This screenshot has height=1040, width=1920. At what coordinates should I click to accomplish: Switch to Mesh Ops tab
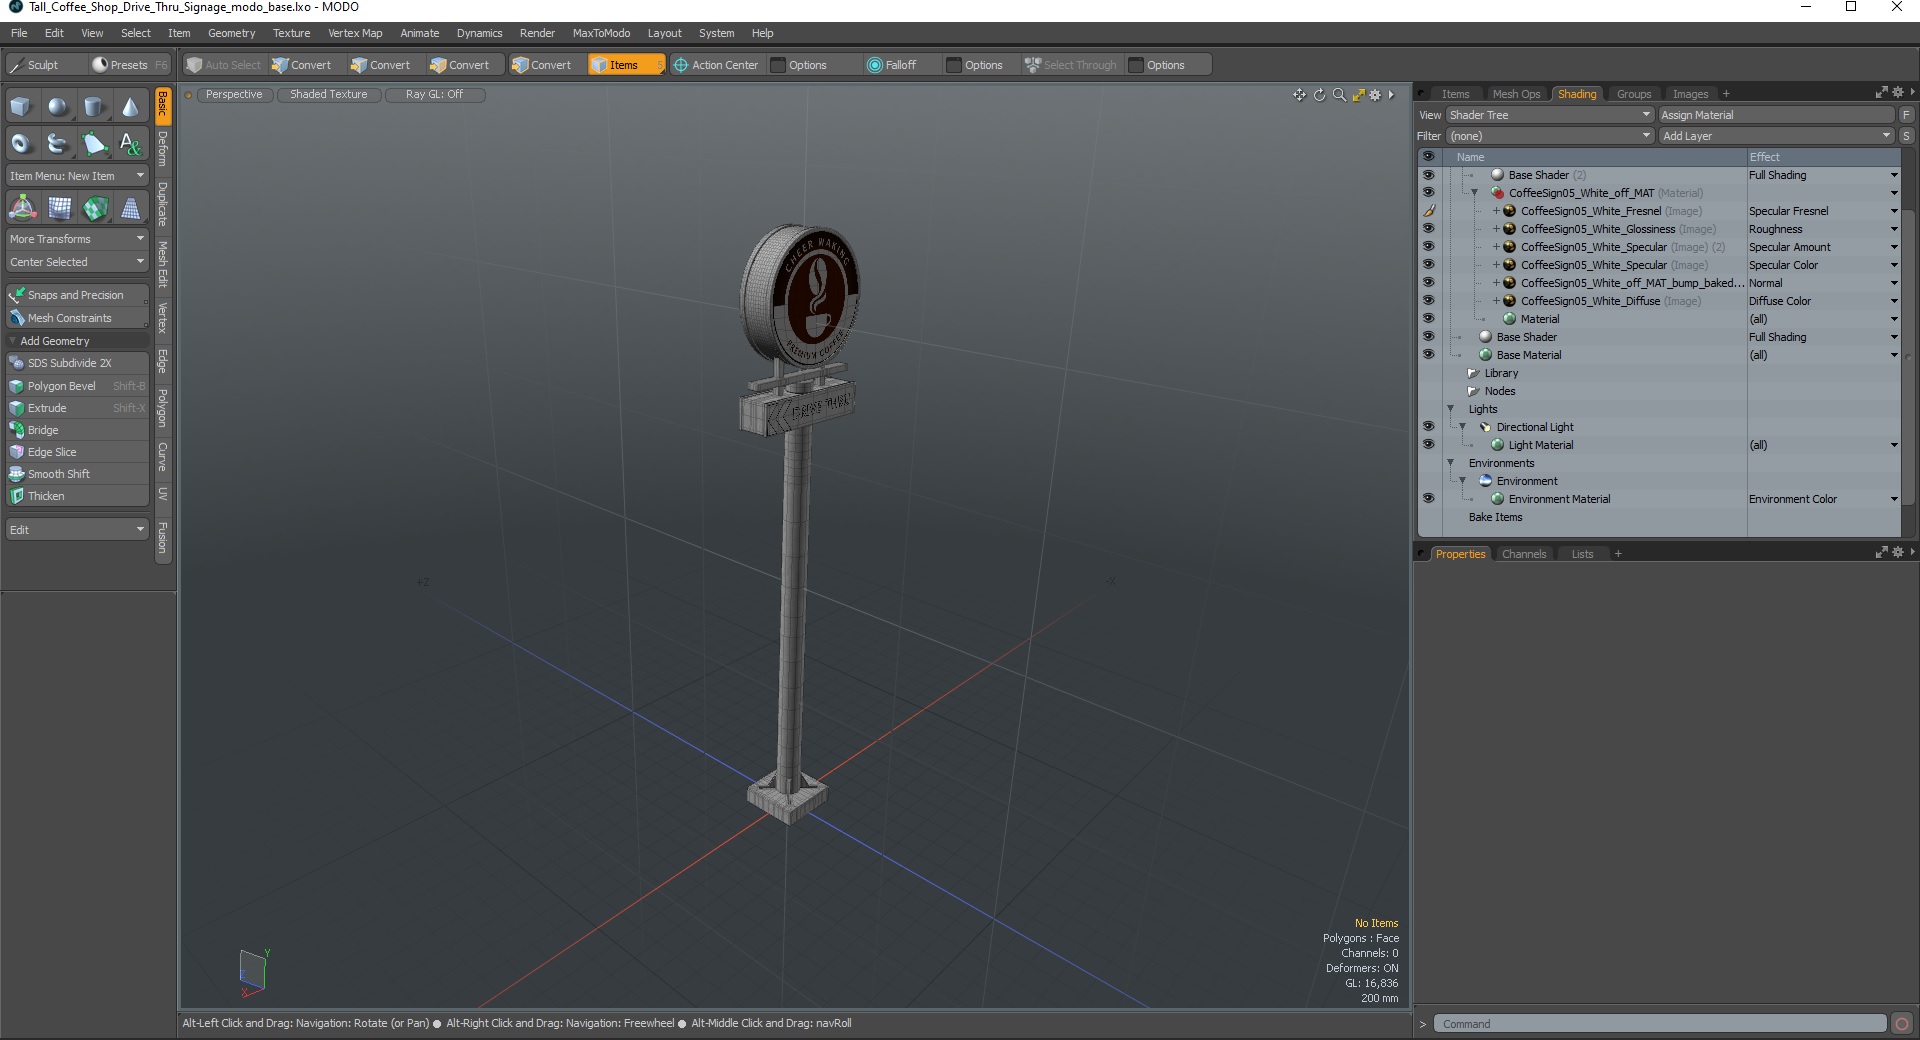[x=1516, y=94]
